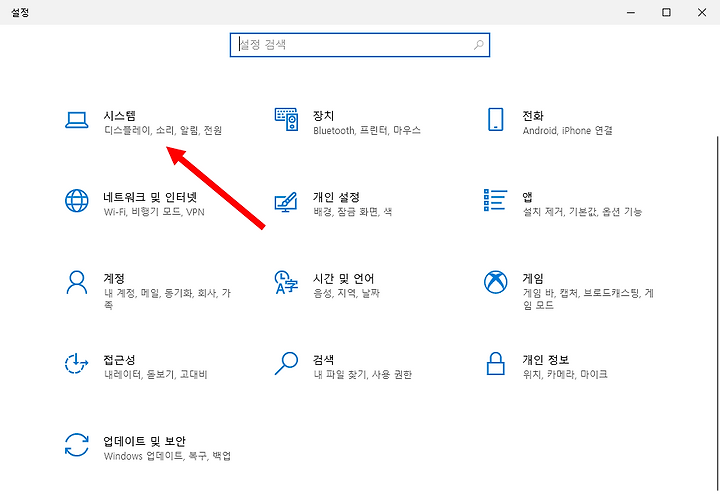Viewport: 720px width, 503px height.
Task: Focus the 설정 검색 input field
Action: tap(360, 45)
